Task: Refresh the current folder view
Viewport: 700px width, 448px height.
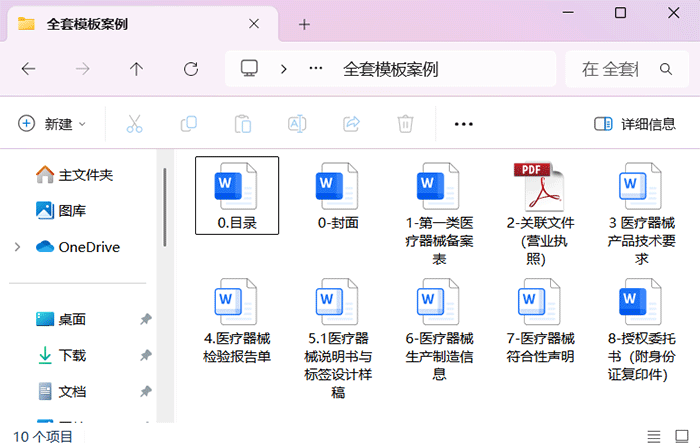Action: [x=191, y=69]
